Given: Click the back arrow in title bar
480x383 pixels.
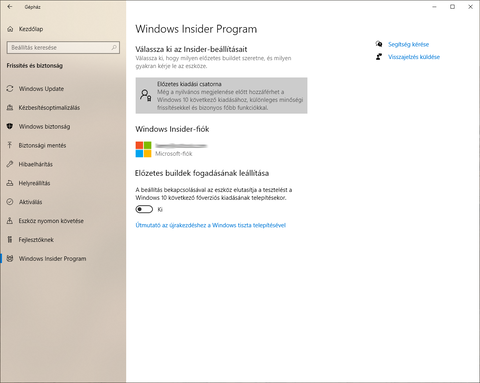Looking at the screenshot, I should pyautogui.click(x=10, y=7).
